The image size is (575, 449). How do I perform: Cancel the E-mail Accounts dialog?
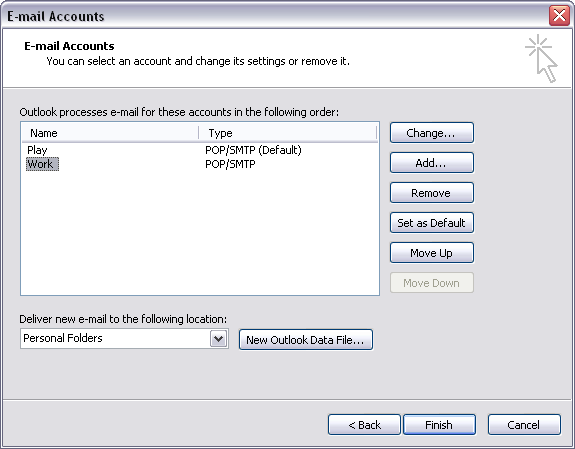pos(524,425)
